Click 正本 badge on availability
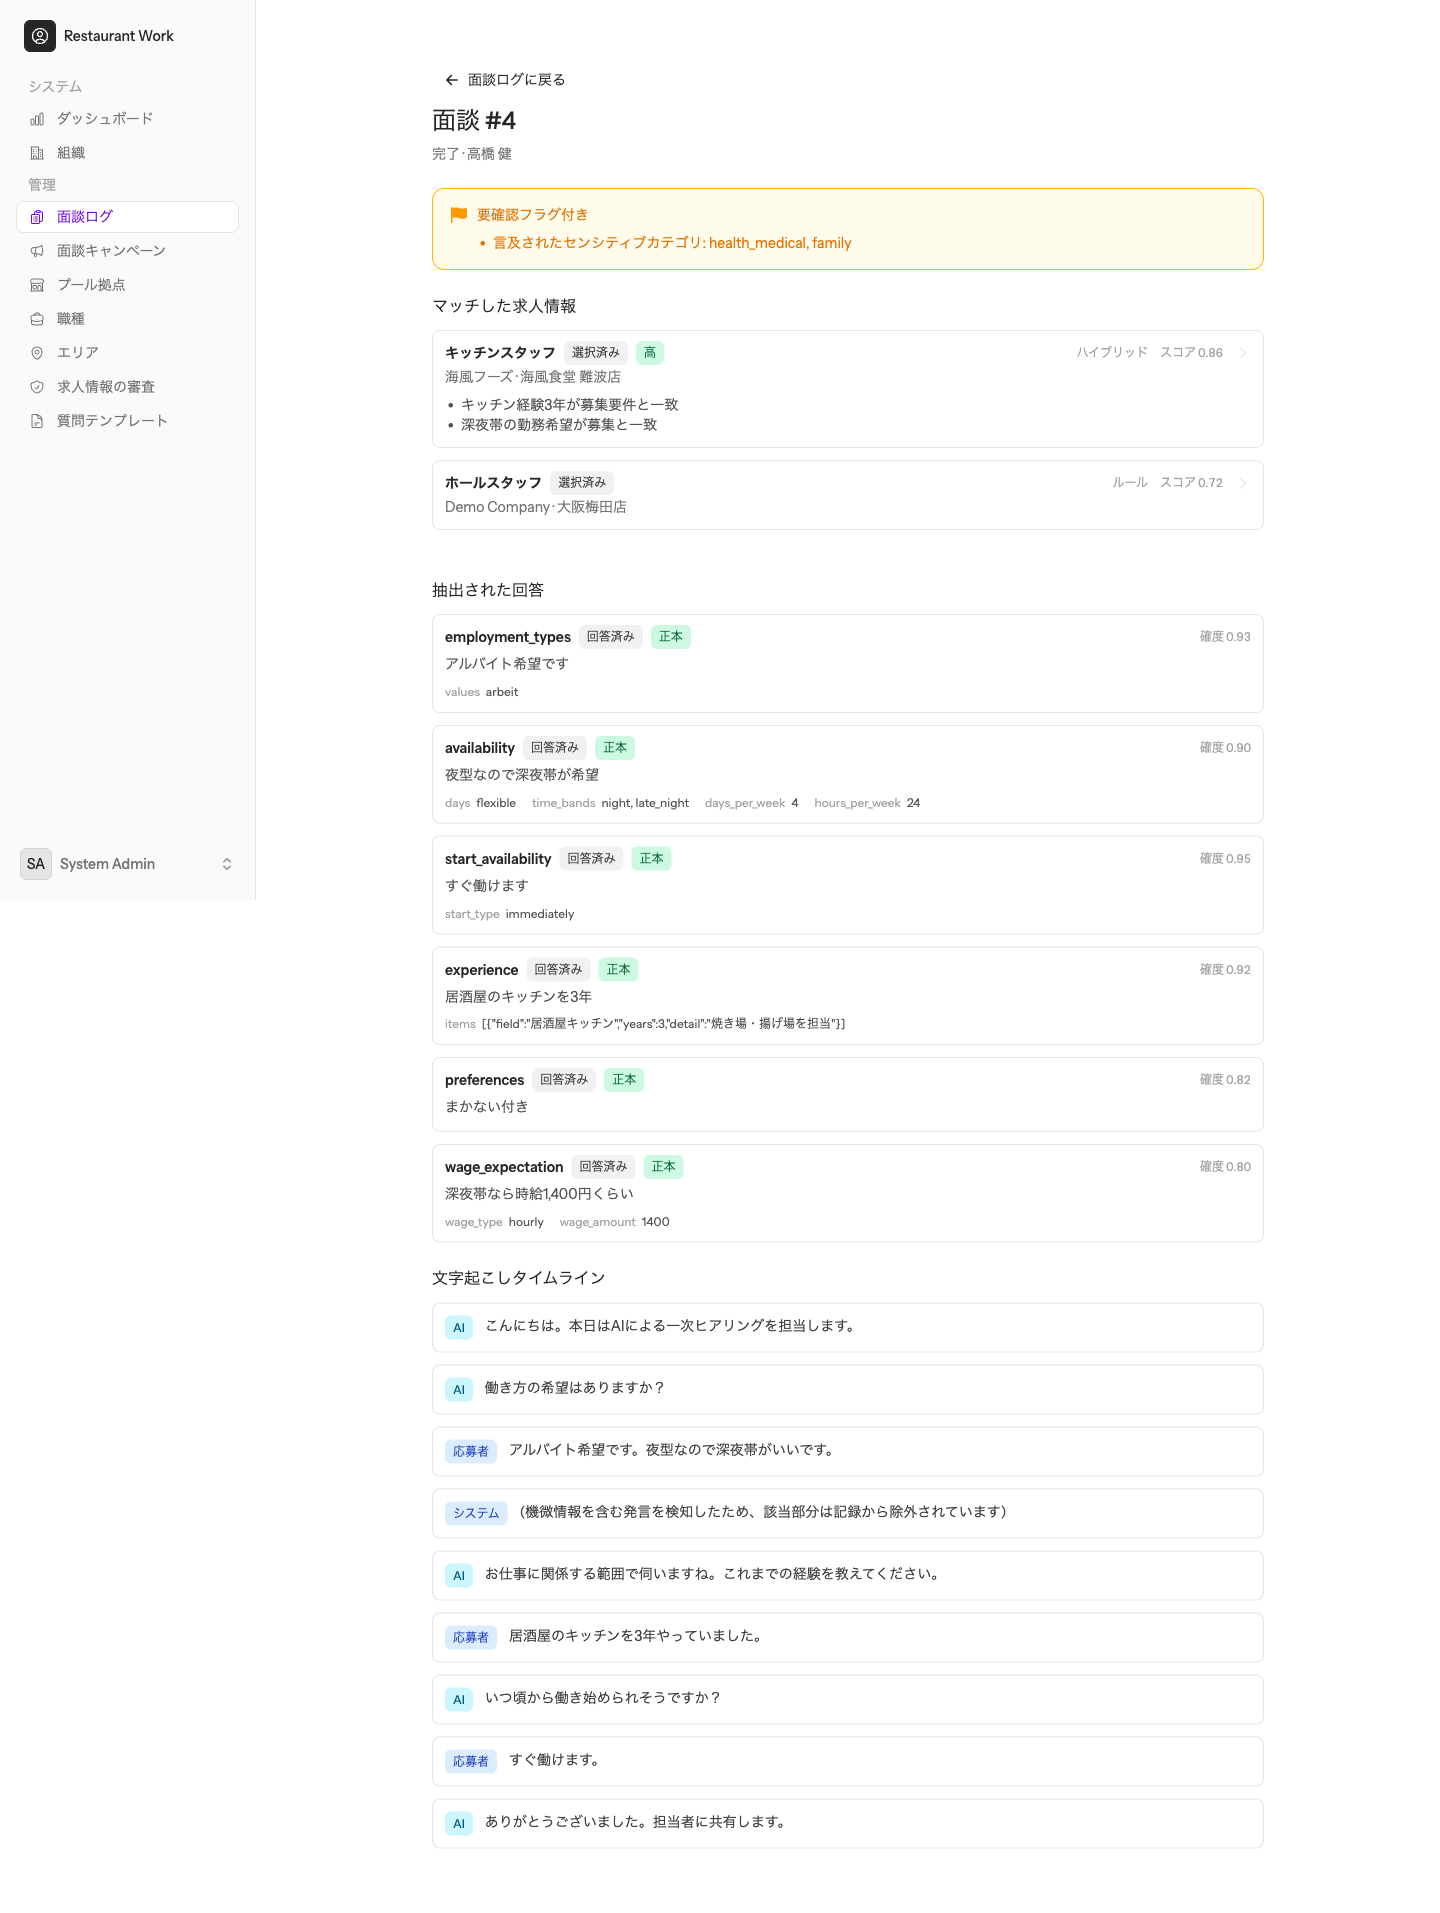 [x=615, y=748]
